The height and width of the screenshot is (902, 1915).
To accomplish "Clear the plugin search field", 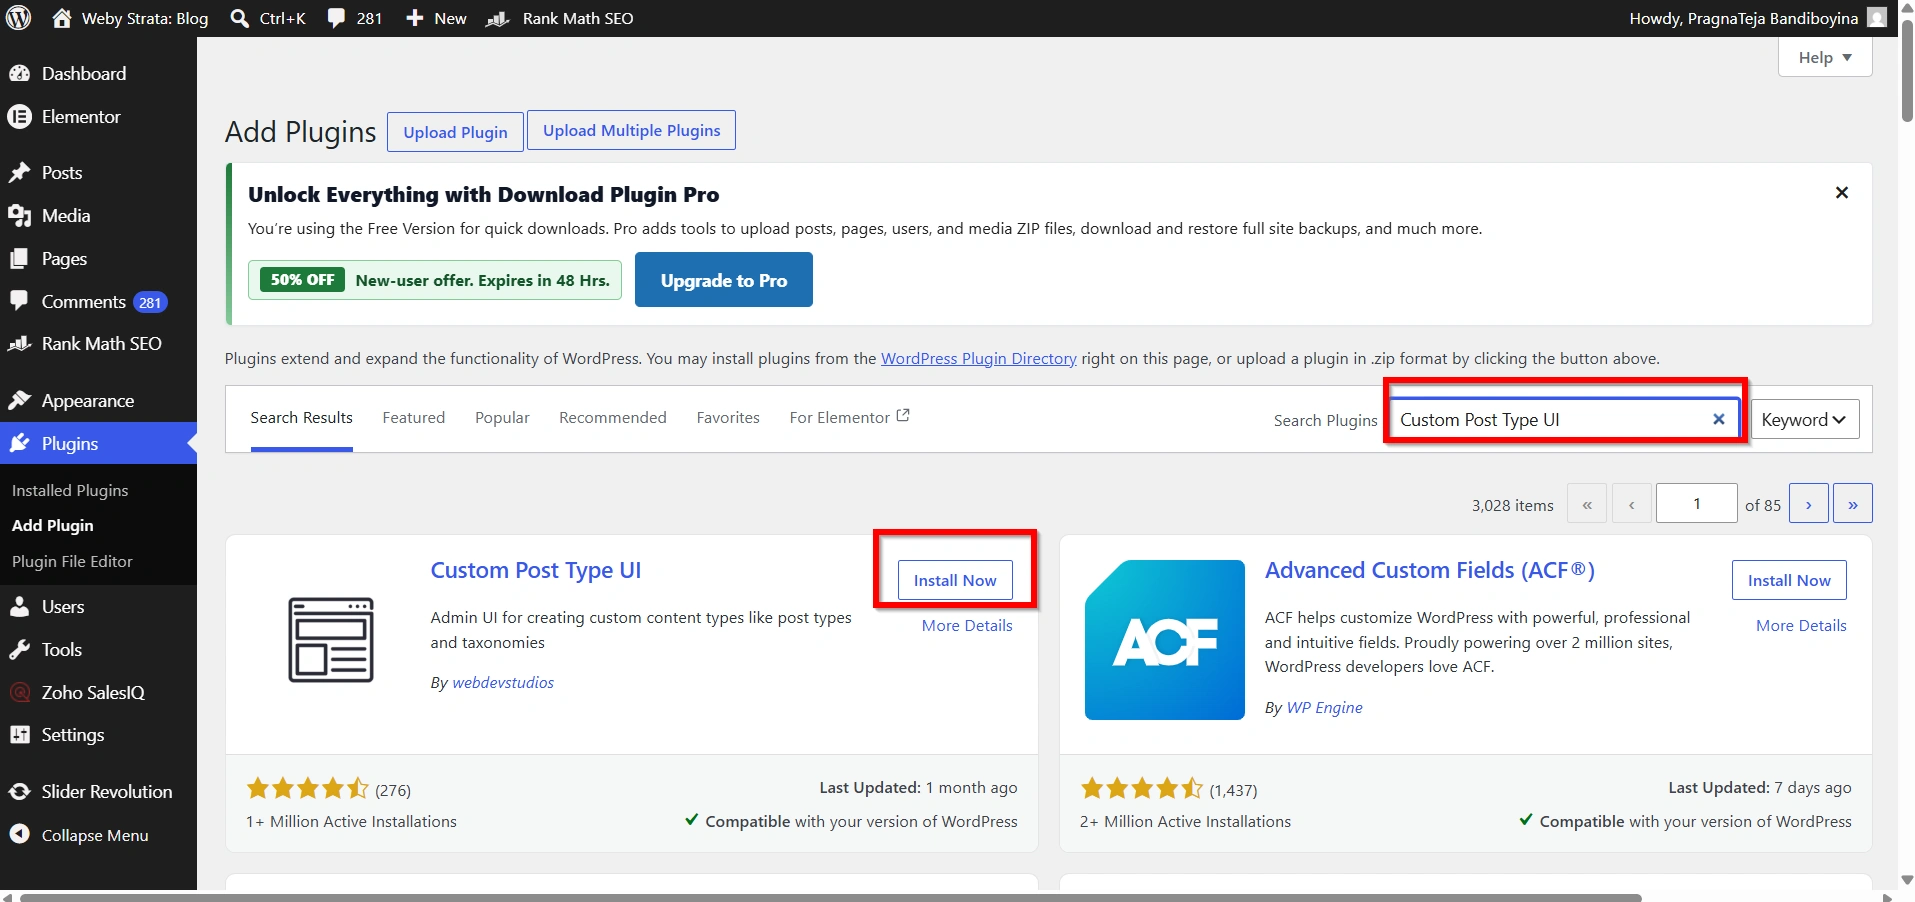I will pos(1719,419).
